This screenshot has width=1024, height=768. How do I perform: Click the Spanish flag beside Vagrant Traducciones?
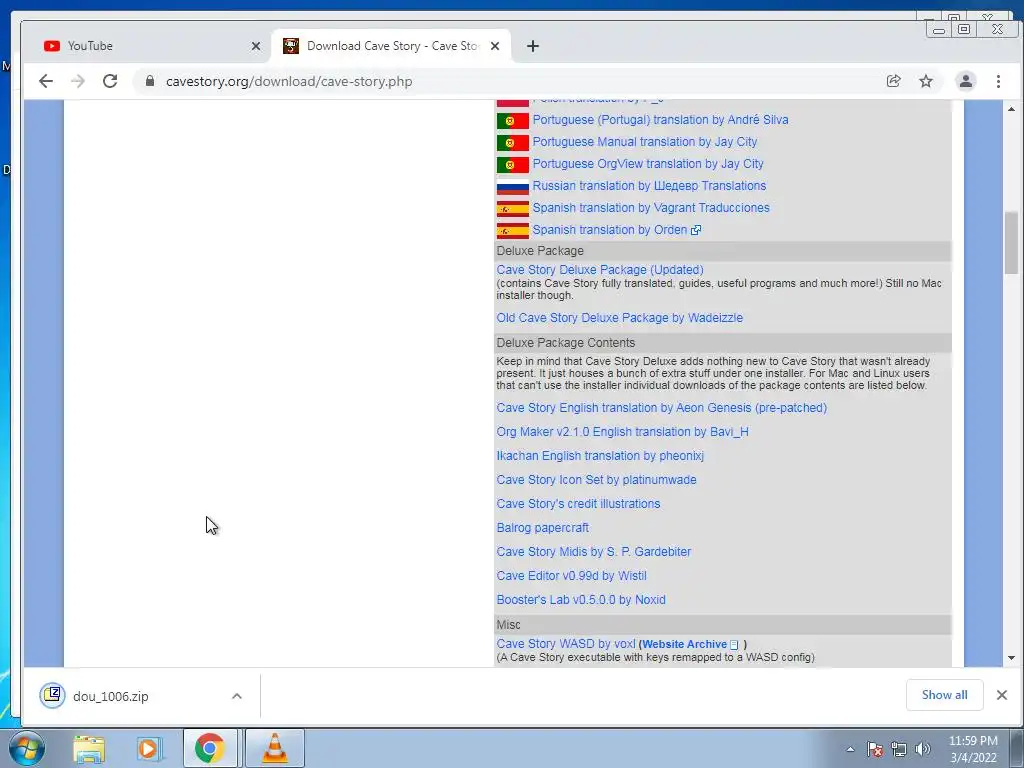coord(513,209)
